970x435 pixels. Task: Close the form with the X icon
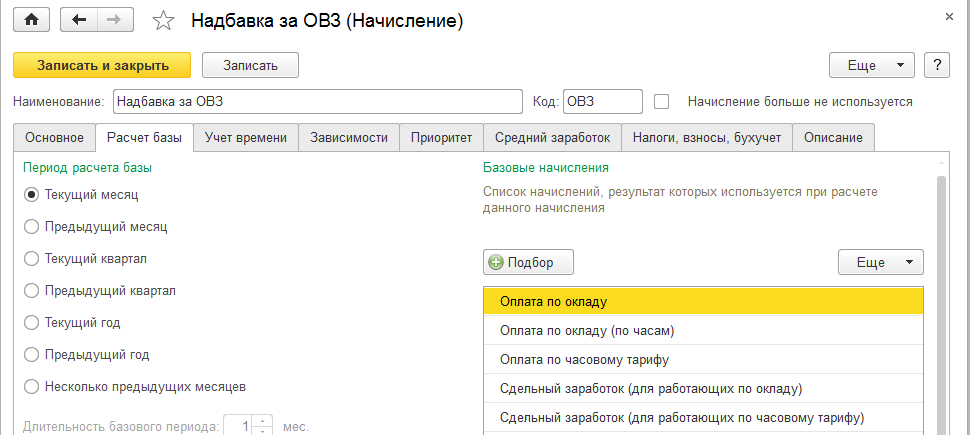(949, 17)
